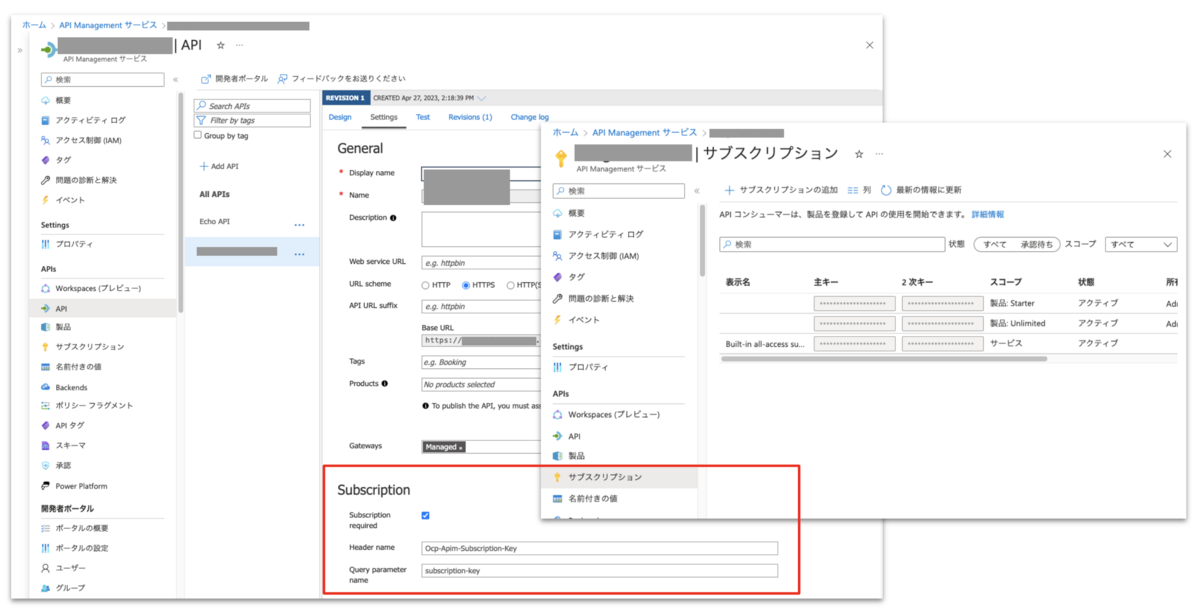Open グループ in the sidebar
Viewport: 1200px width, 615px height.
tap(70, 588)
